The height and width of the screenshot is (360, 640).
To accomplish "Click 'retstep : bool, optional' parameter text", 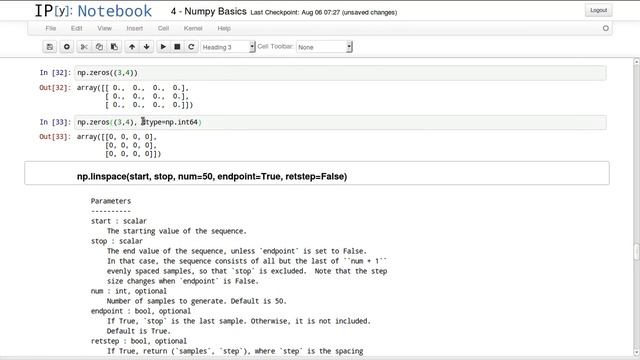I will pos(139,341).
